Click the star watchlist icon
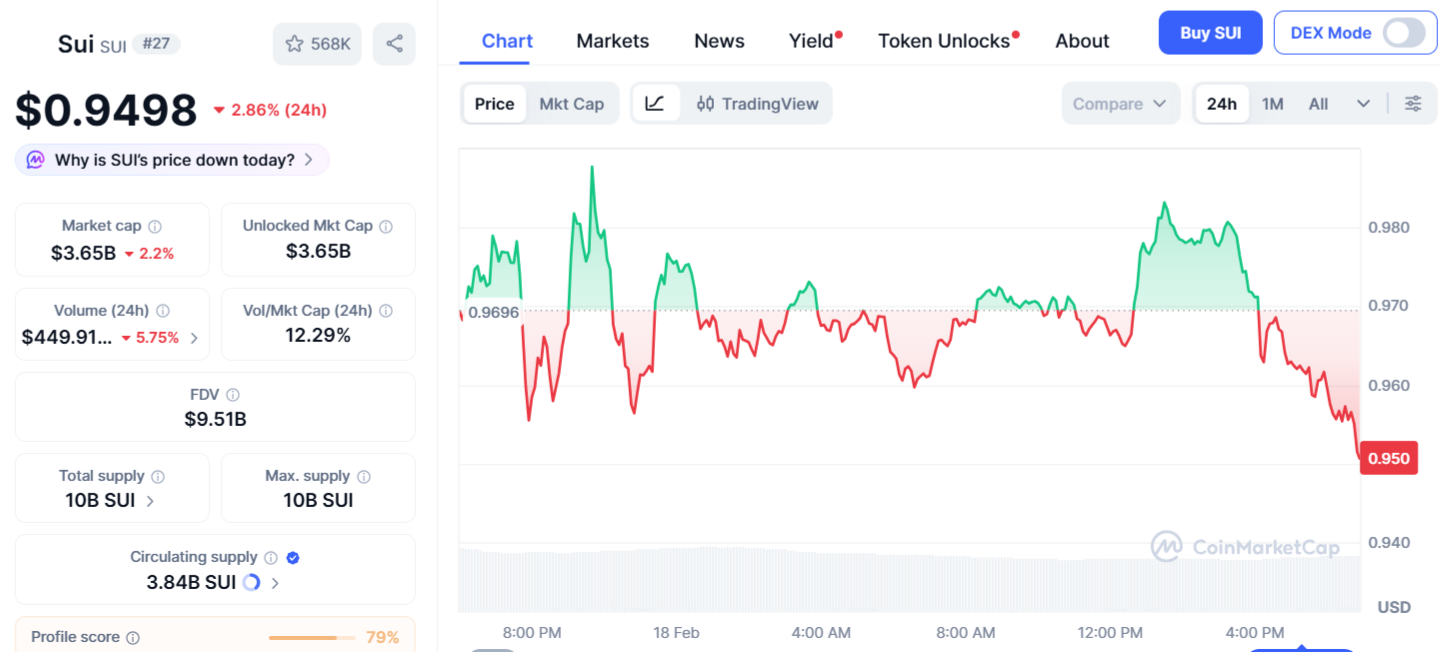 click(294, 44)
